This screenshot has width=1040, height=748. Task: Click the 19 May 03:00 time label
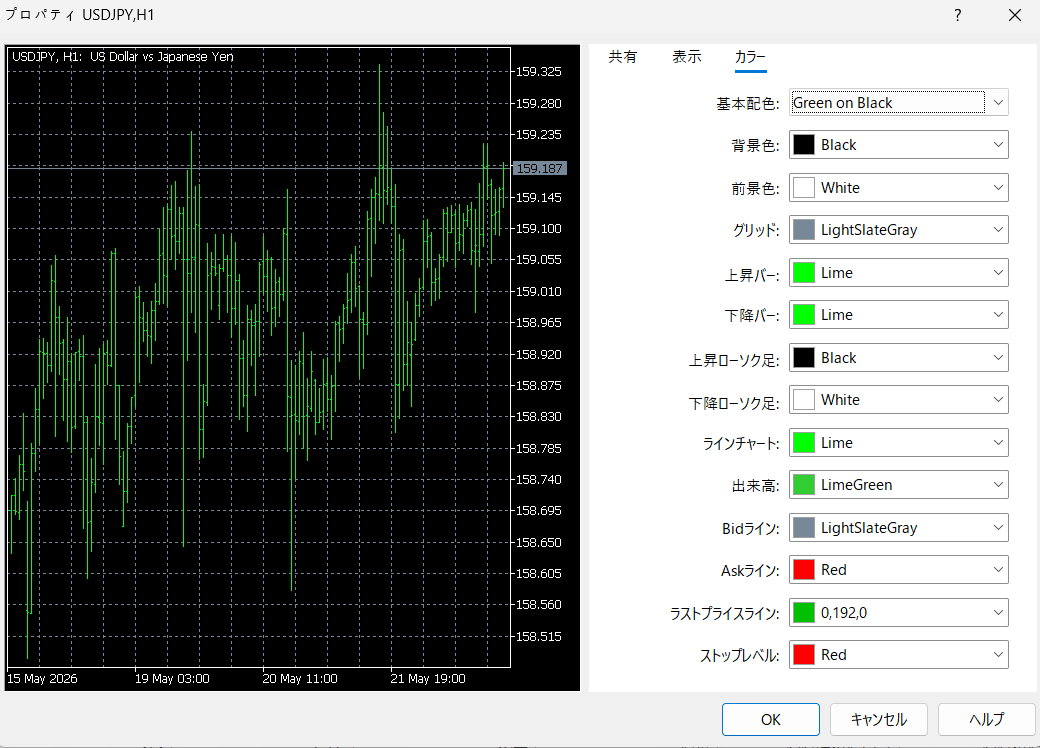(172, 679)
